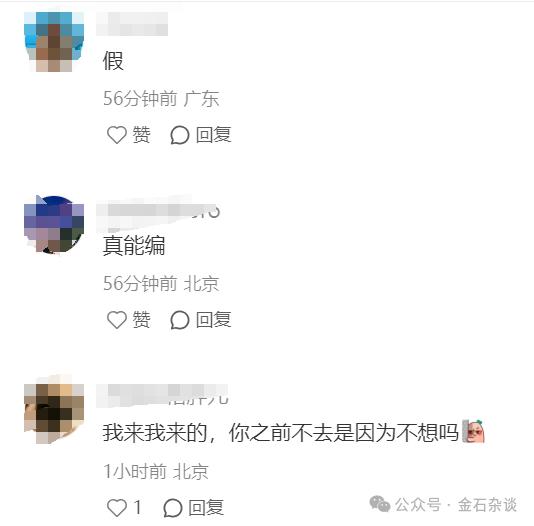Click "赞" label under "假" comment
The image size is (534, 526).
click(x=141, y=135)
